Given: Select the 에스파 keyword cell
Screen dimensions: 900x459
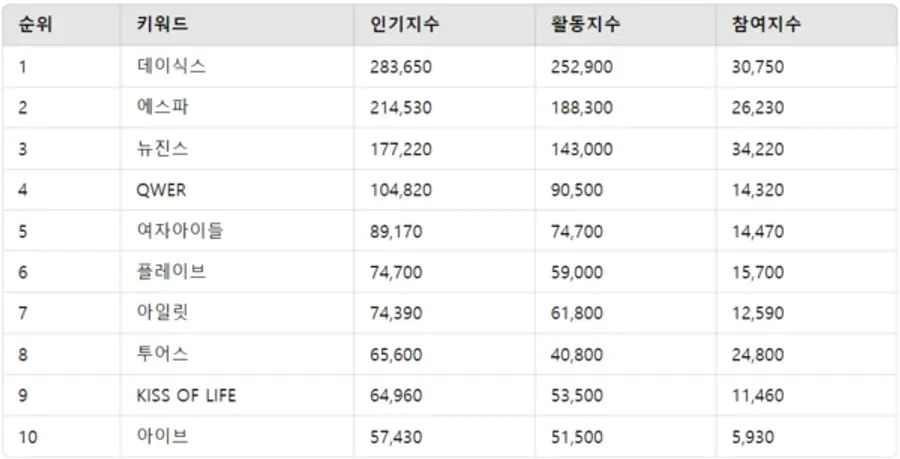Looking at the screenshot, I should click(x=162, y=108).
